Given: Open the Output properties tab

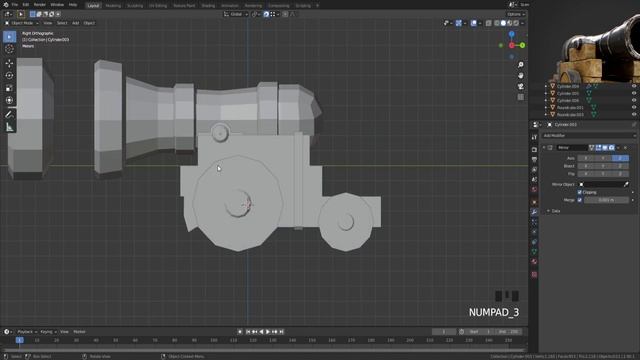Looking at the screenshot, I should coord(534,160).
